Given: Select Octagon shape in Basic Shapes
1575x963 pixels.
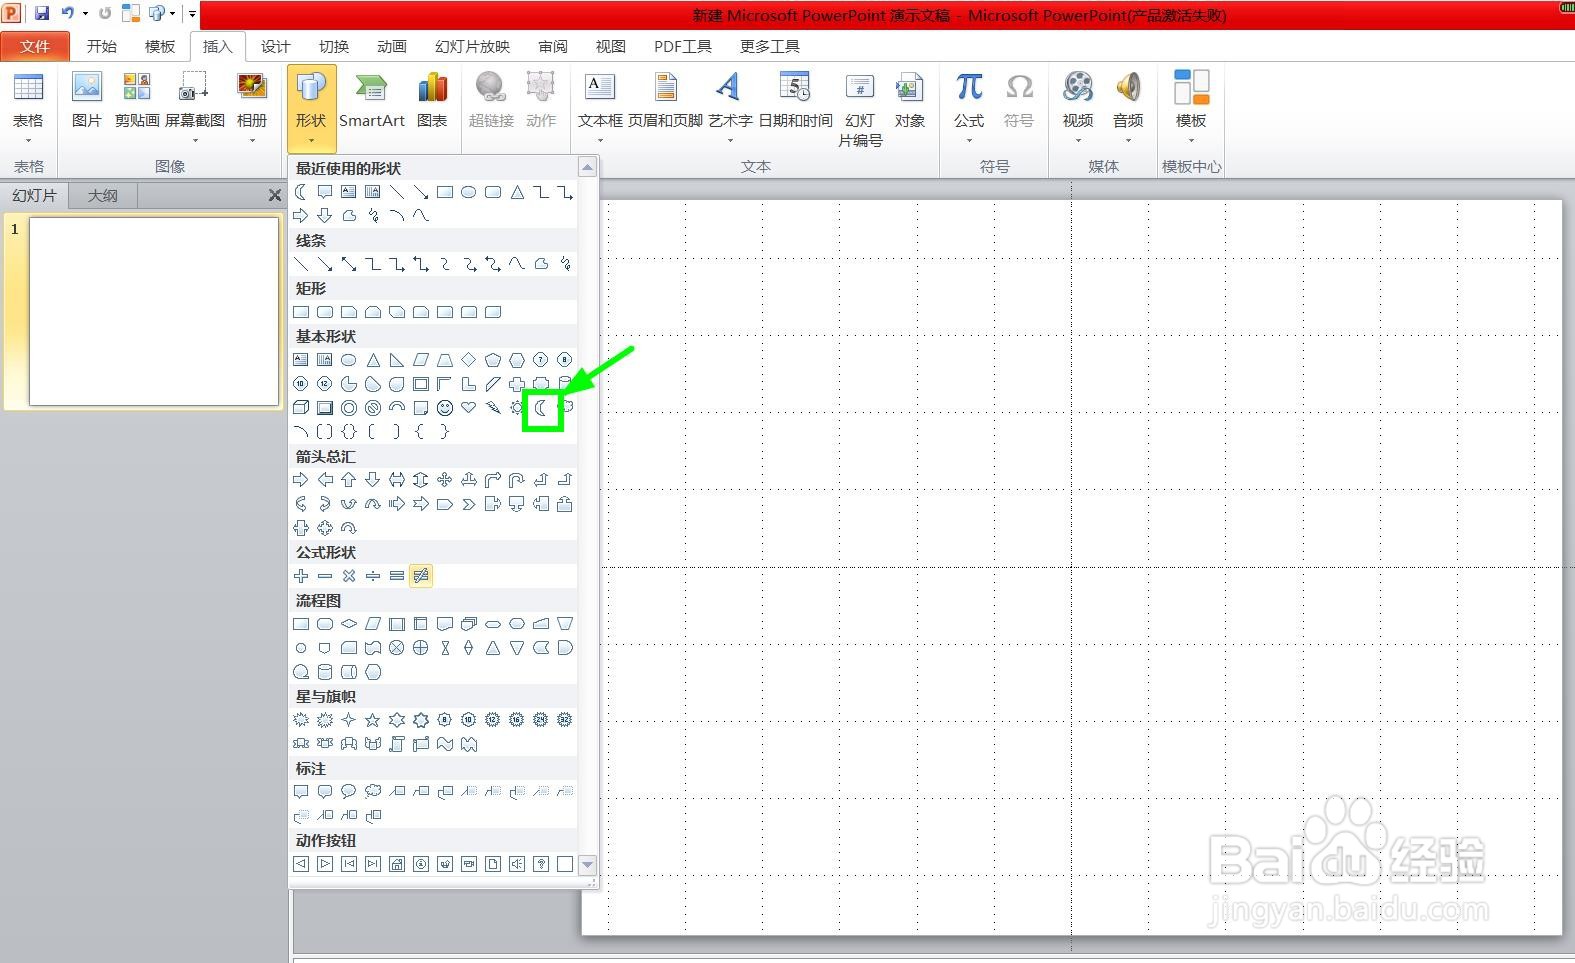Looking at the screenshot, I should [565, 360].
